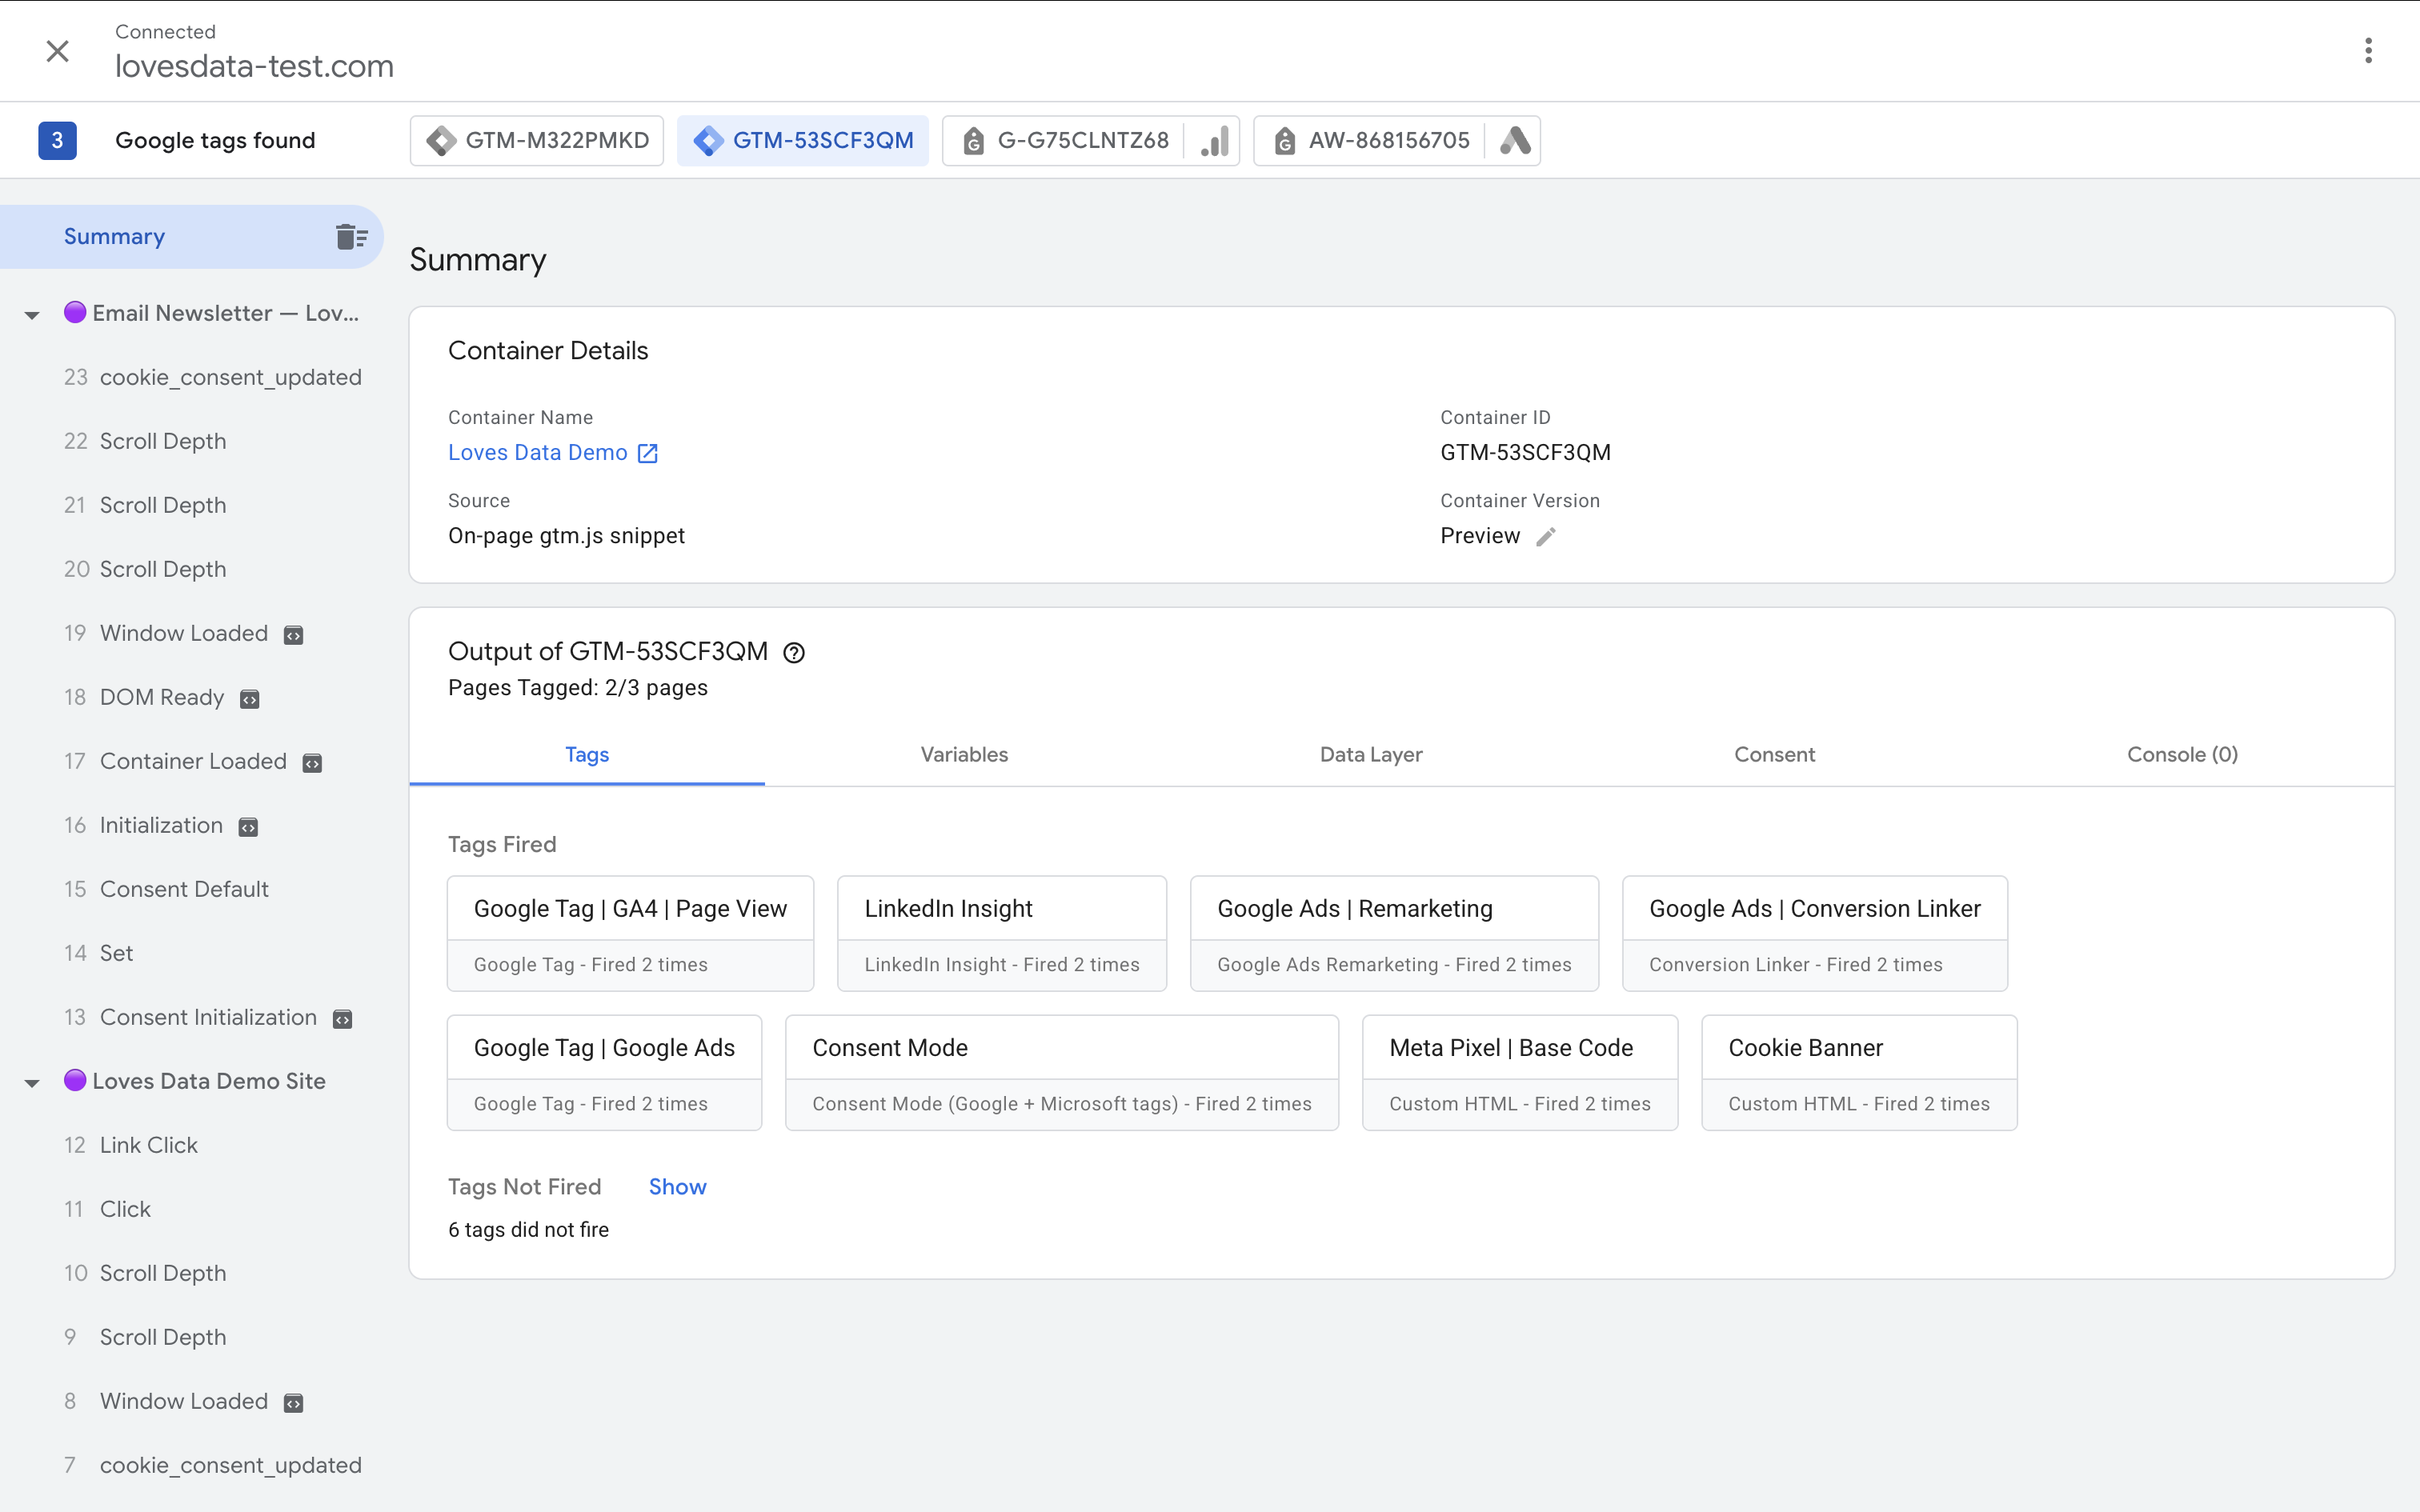Click the external link icon by Loves Data Demo
Image resolution: width=2420 pixels, height=1512 pixels.
648,453
